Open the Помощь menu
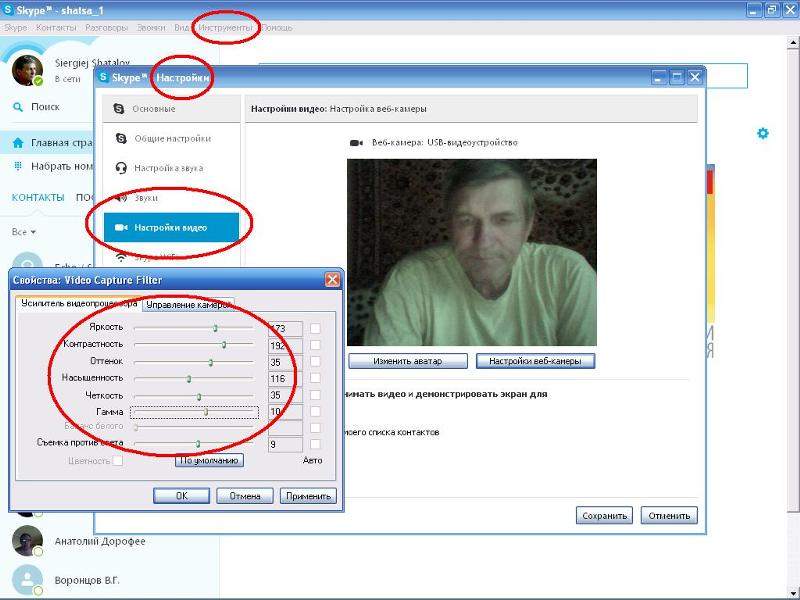Screen dimensions: 800x600 point(277,28)
